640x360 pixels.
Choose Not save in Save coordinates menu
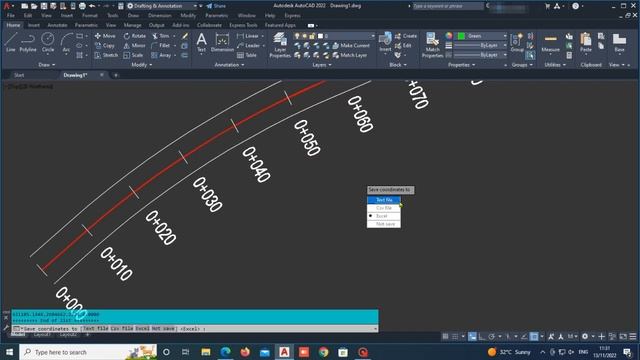tap(384, 224)
